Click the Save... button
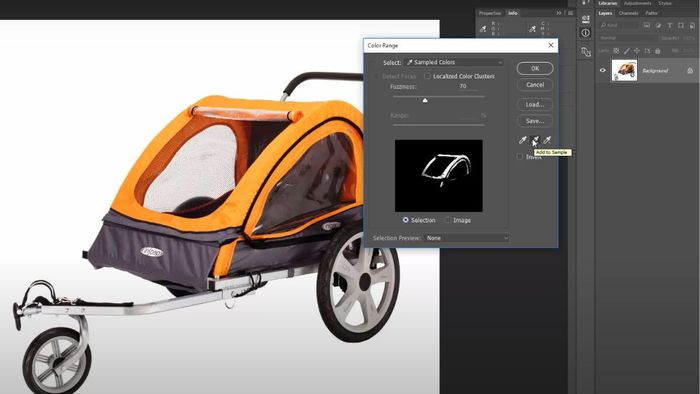The height and width of the screenshot is (394, 700). tap(535, 121)
